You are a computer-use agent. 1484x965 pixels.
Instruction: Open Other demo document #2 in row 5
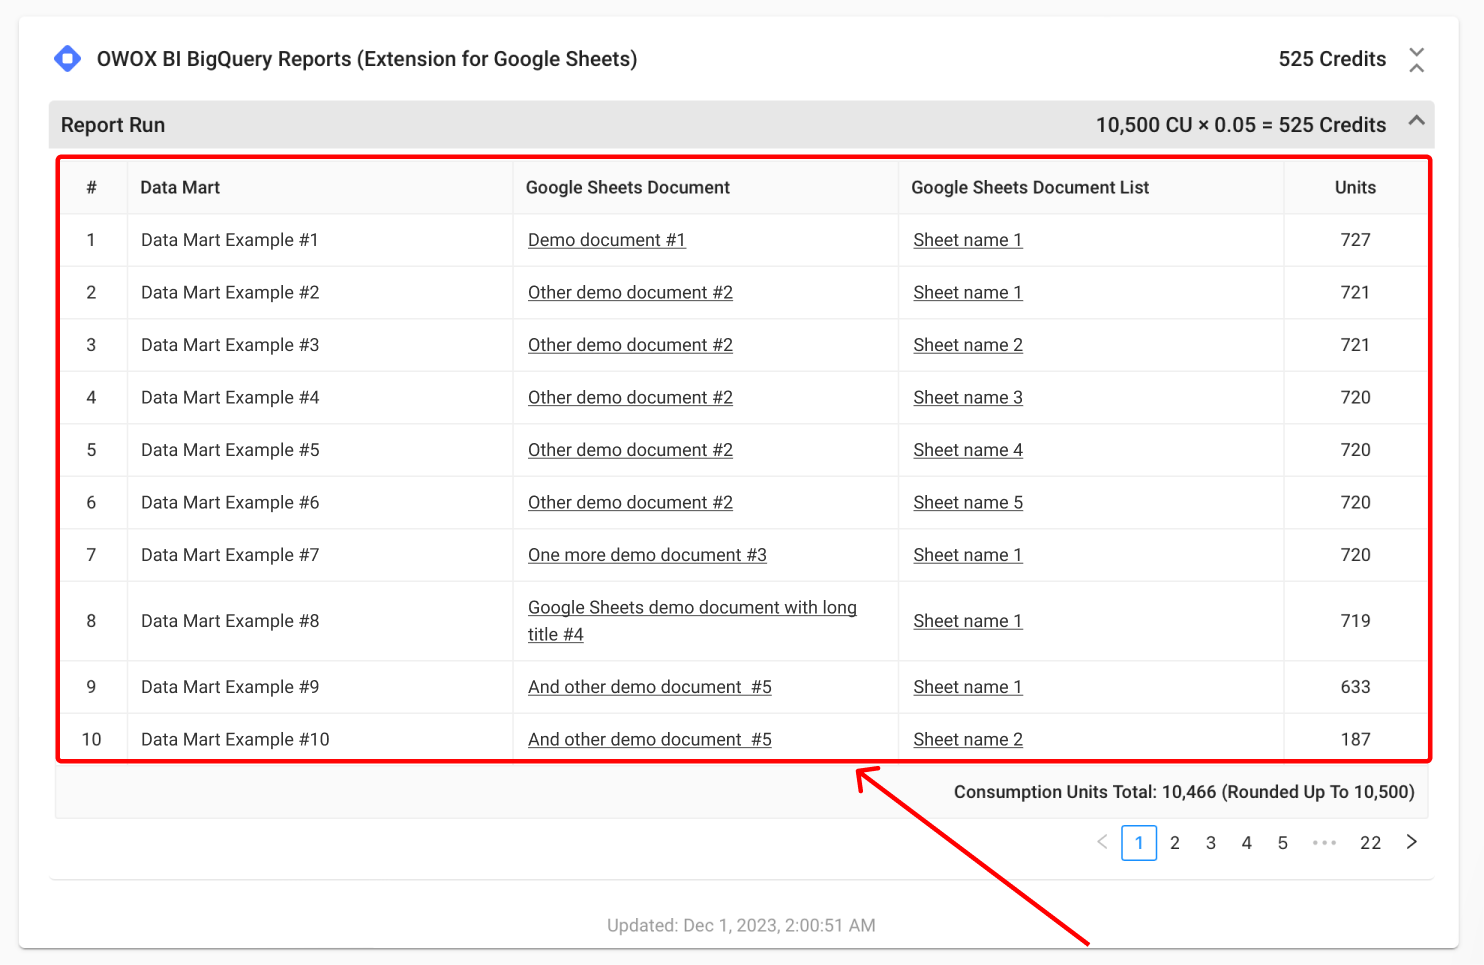click(630, 450)
